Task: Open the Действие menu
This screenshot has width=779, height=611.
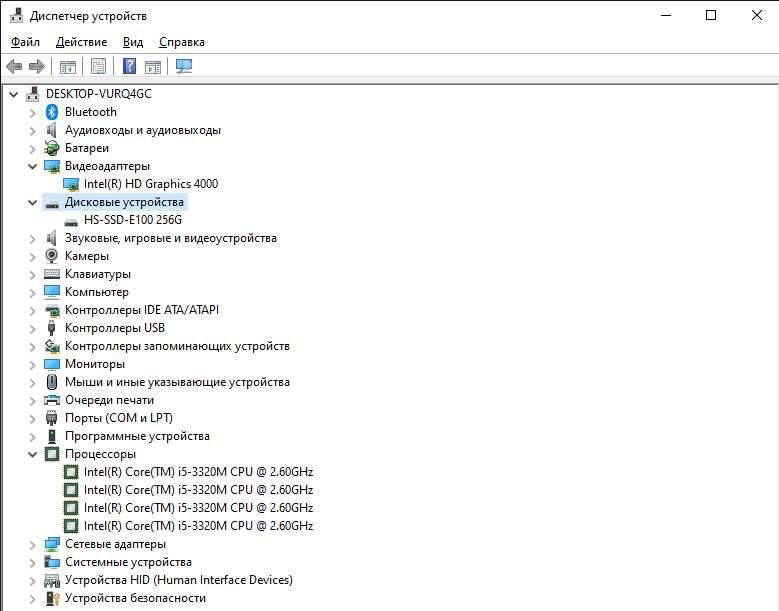Action: [81, 42]
